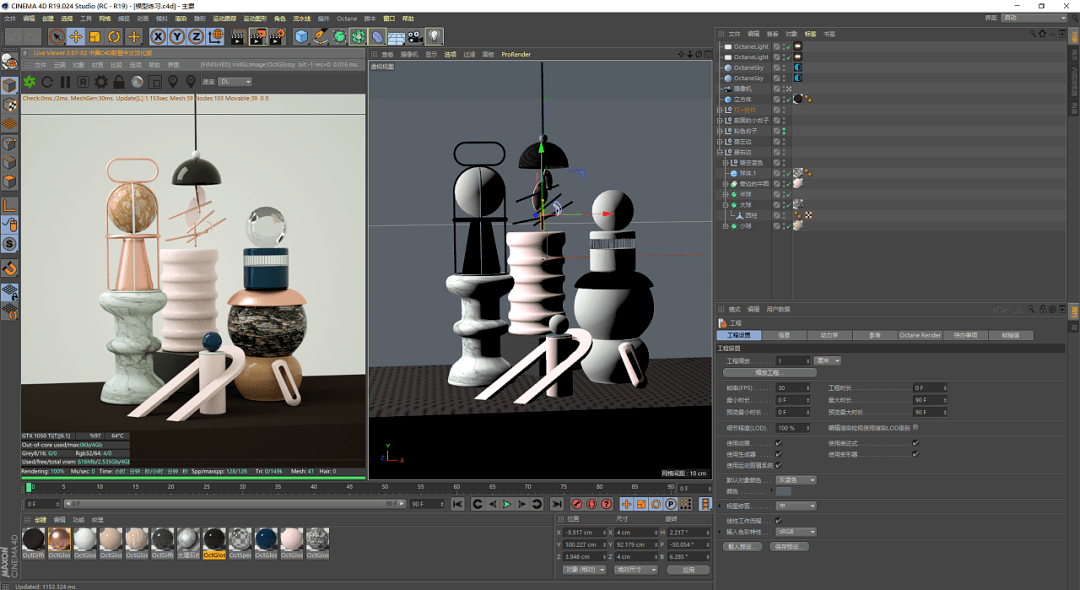Open the spline pen tool icon
1080x590 pixels.
[320, 36]
